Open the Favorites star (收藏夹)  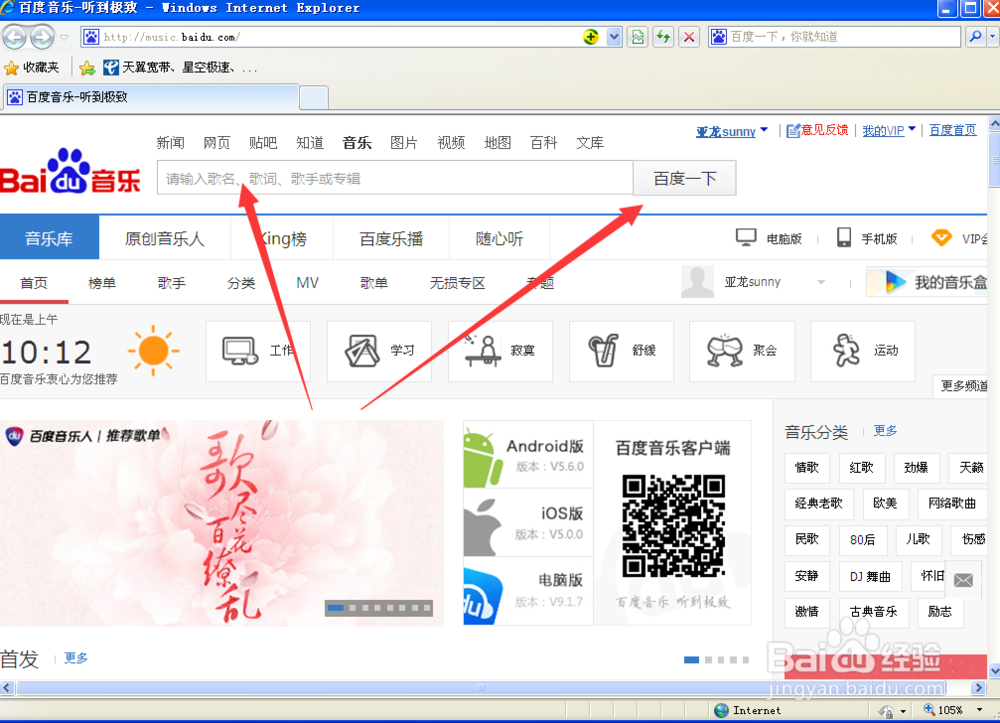point(31,67)
